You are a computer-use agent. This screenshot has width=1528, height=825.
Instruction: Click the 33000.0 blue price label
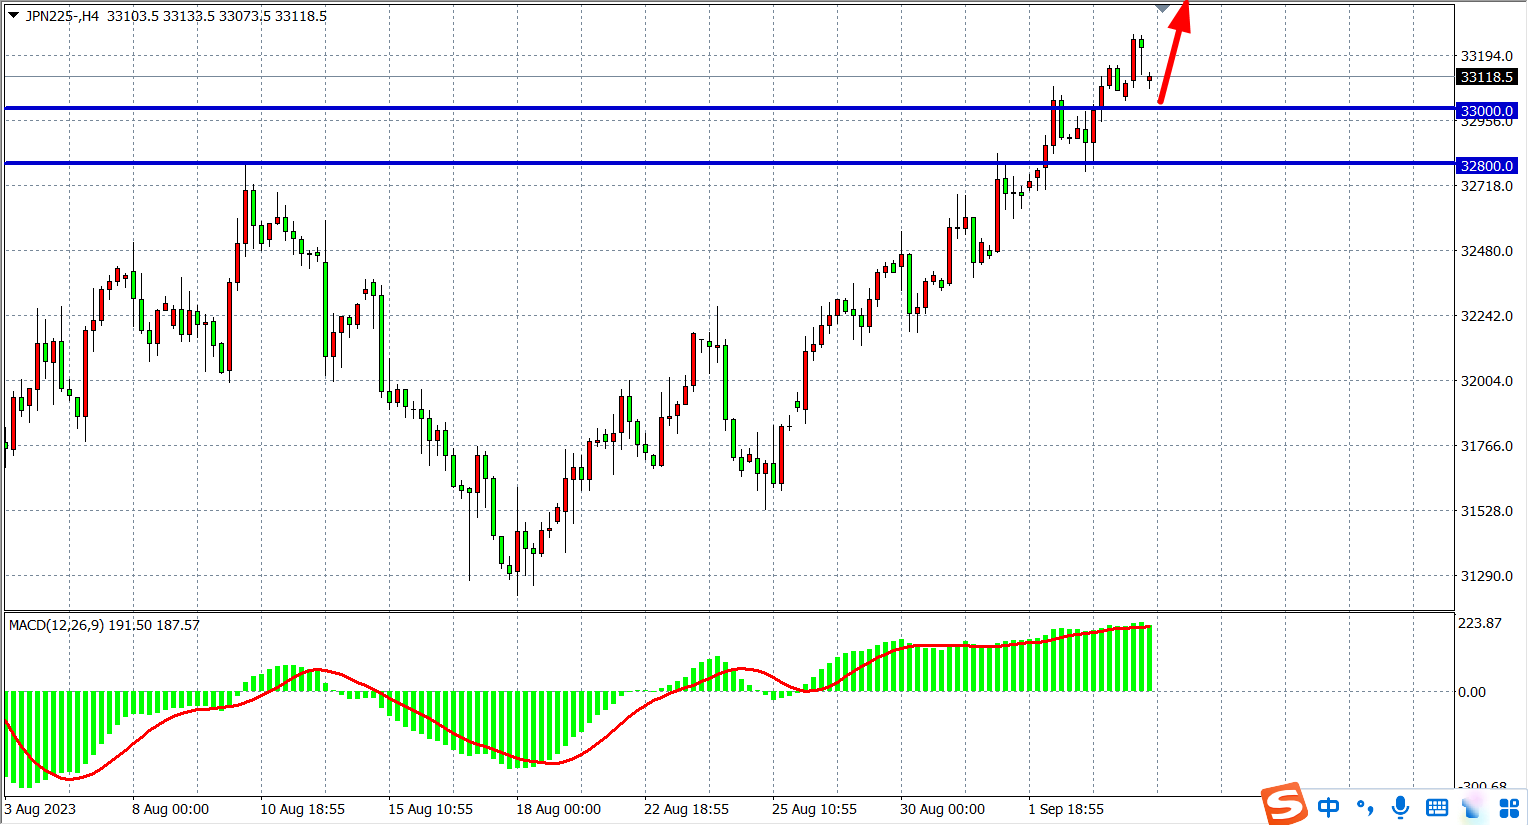(x=1487, y=111)
